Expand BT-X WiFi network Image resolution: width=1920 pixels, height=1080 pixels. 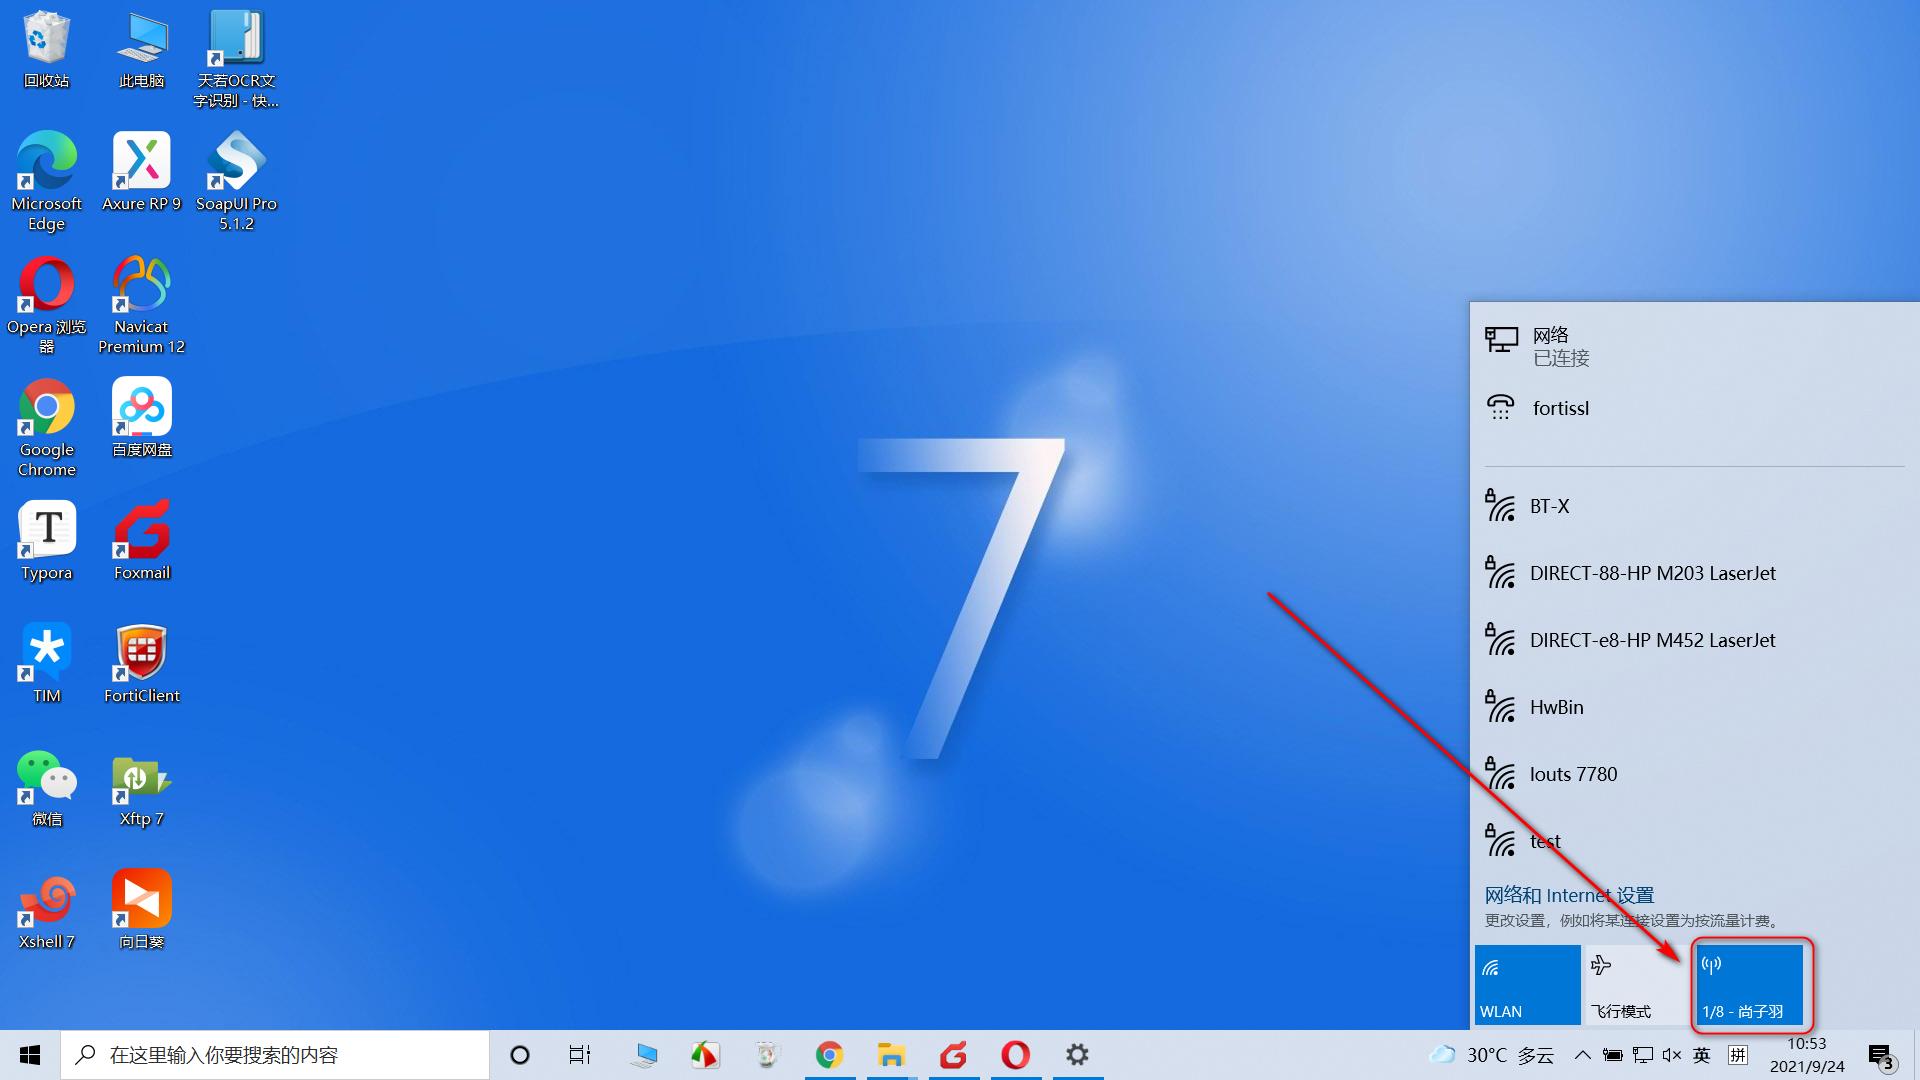(1695, 505)
